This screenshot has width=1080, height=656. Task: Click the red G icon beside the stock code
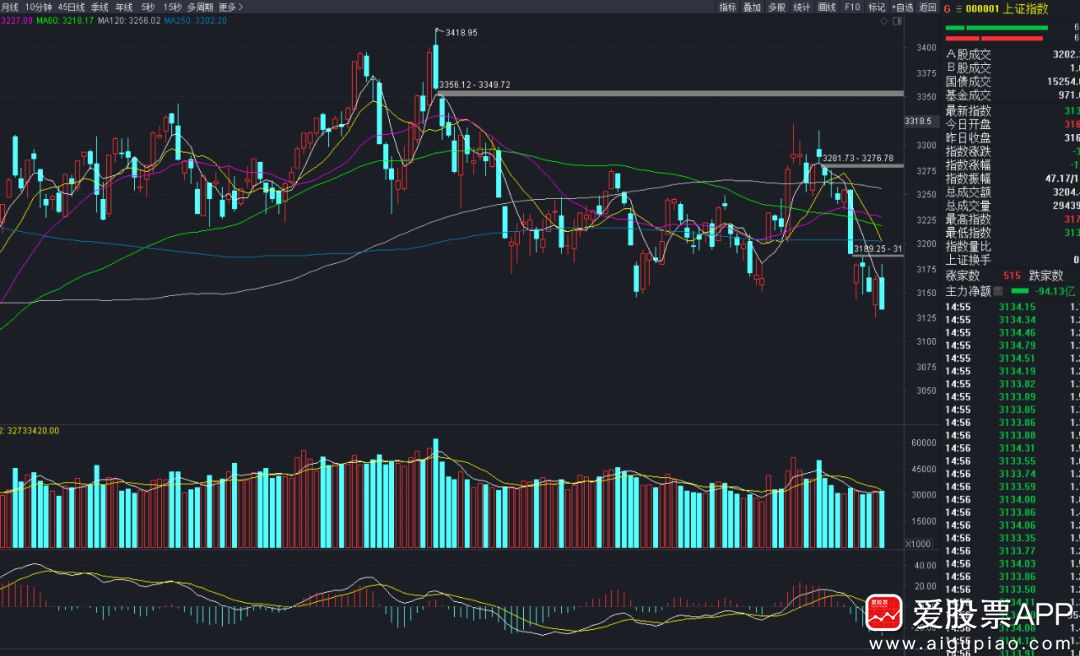pyautogui.click(x=946, y=8)
